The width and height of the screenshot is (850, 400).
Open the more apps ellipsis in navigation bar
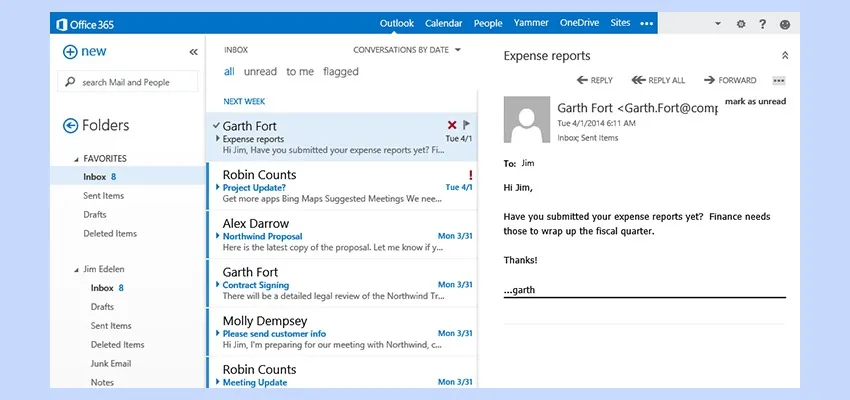pyautogui.click(x=646, y=24)
